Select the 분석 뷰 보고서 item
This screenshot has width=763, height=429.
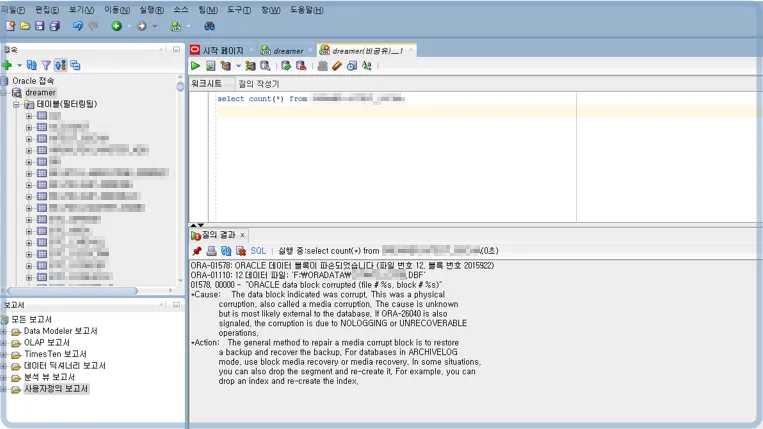coord(49,377)
